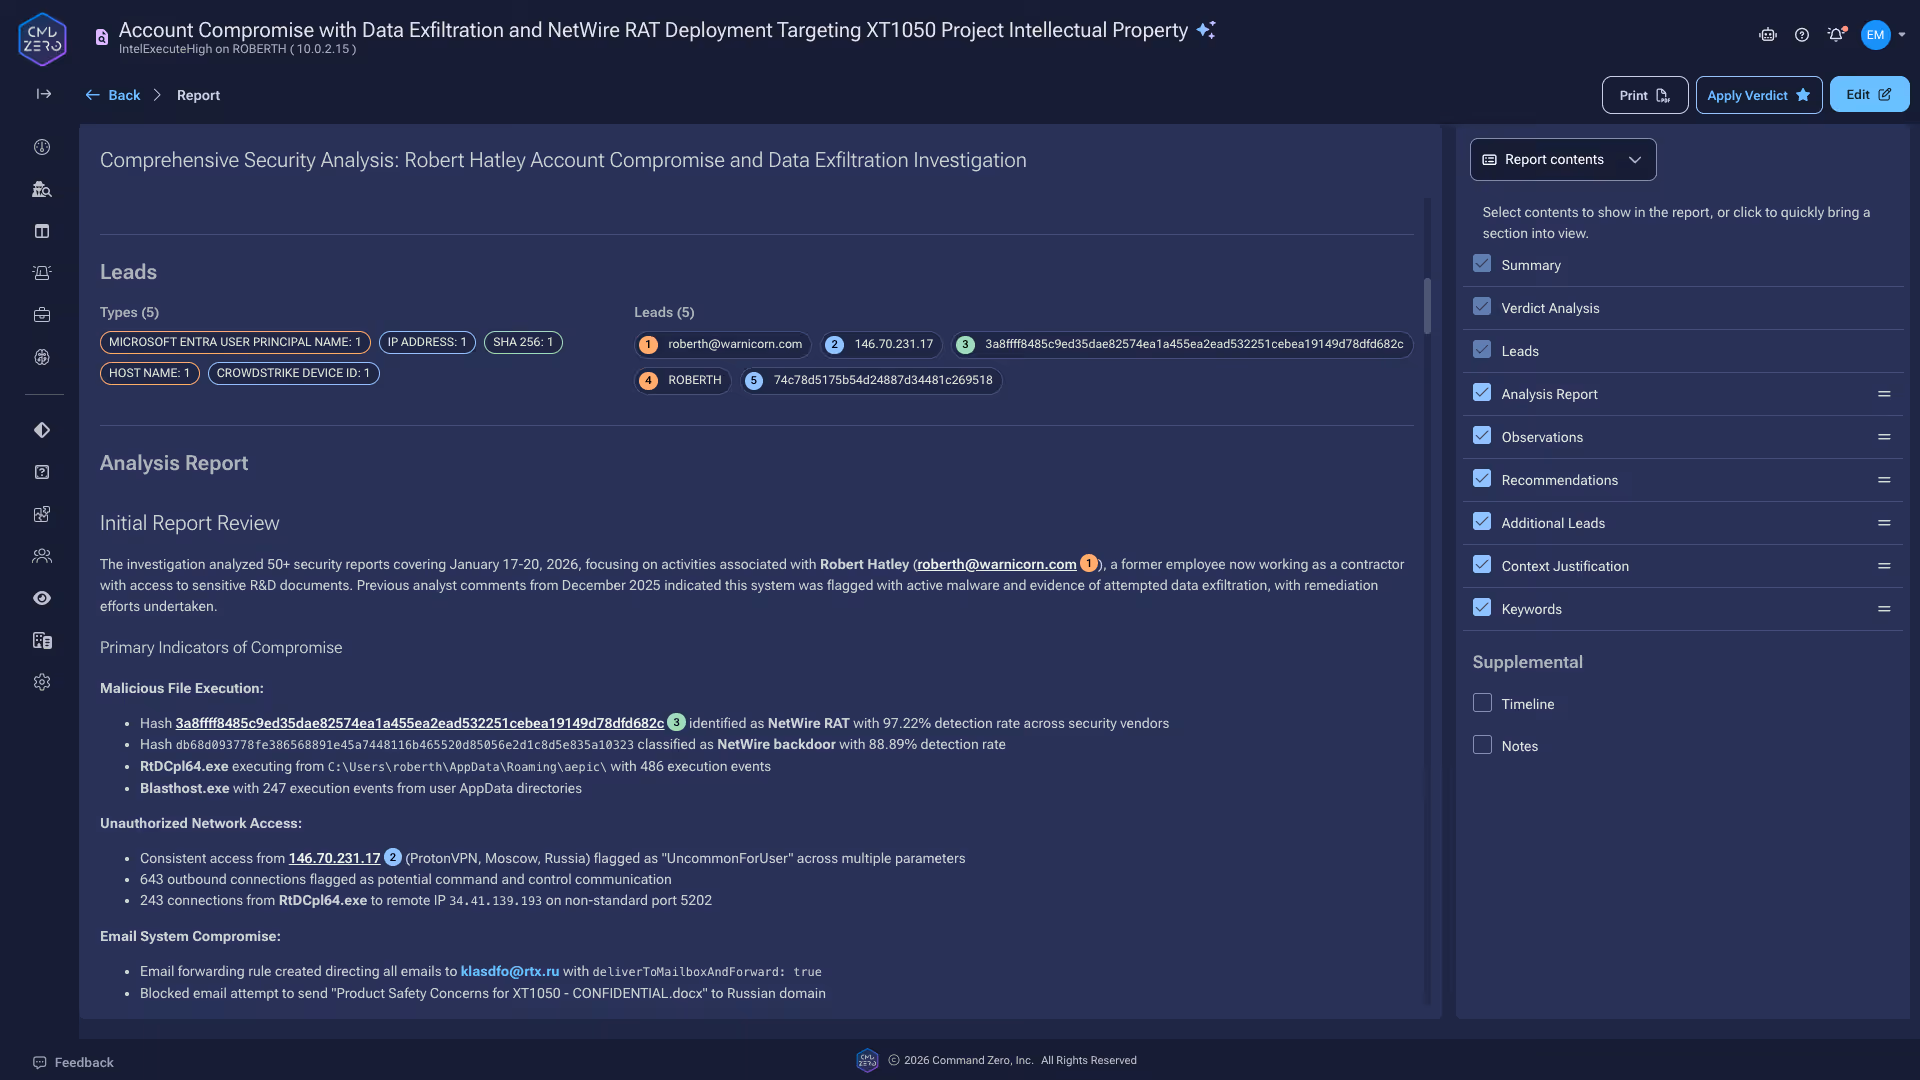Click the AI sparkle icon beside title

click(1206, 30)
